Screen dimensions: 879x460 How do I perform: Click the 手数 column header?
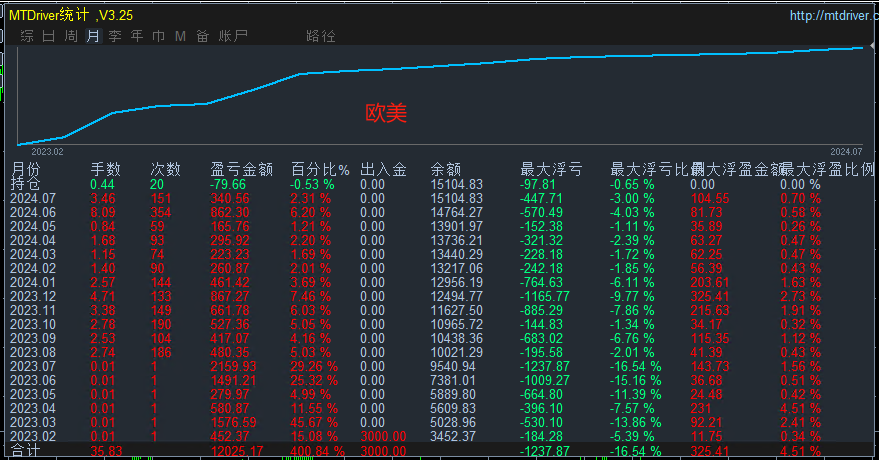tap(105, 169)
